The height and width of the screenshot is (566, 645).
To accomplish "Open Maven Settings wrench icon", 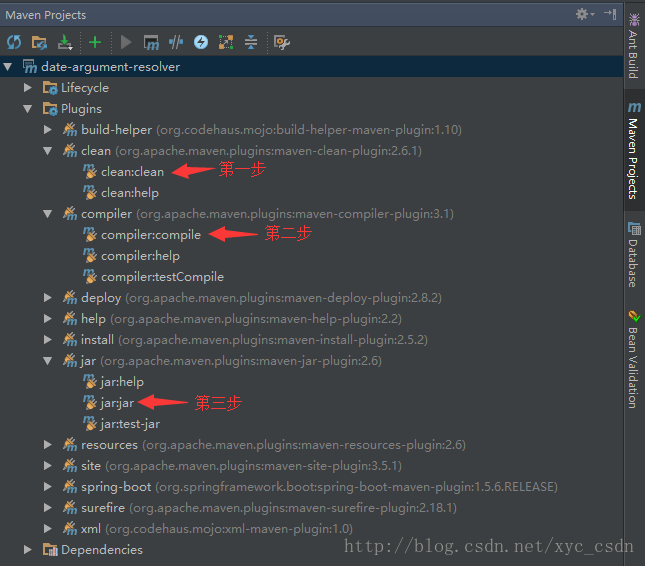I will pos(282,42).
